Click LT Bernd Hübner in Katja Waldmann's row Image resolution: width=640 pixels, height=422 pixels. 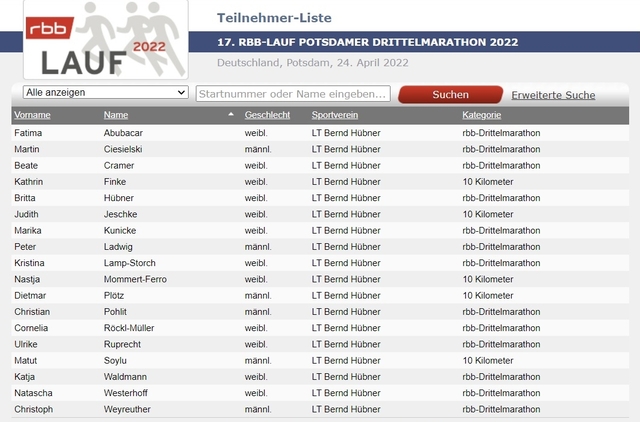pos(346,377)
